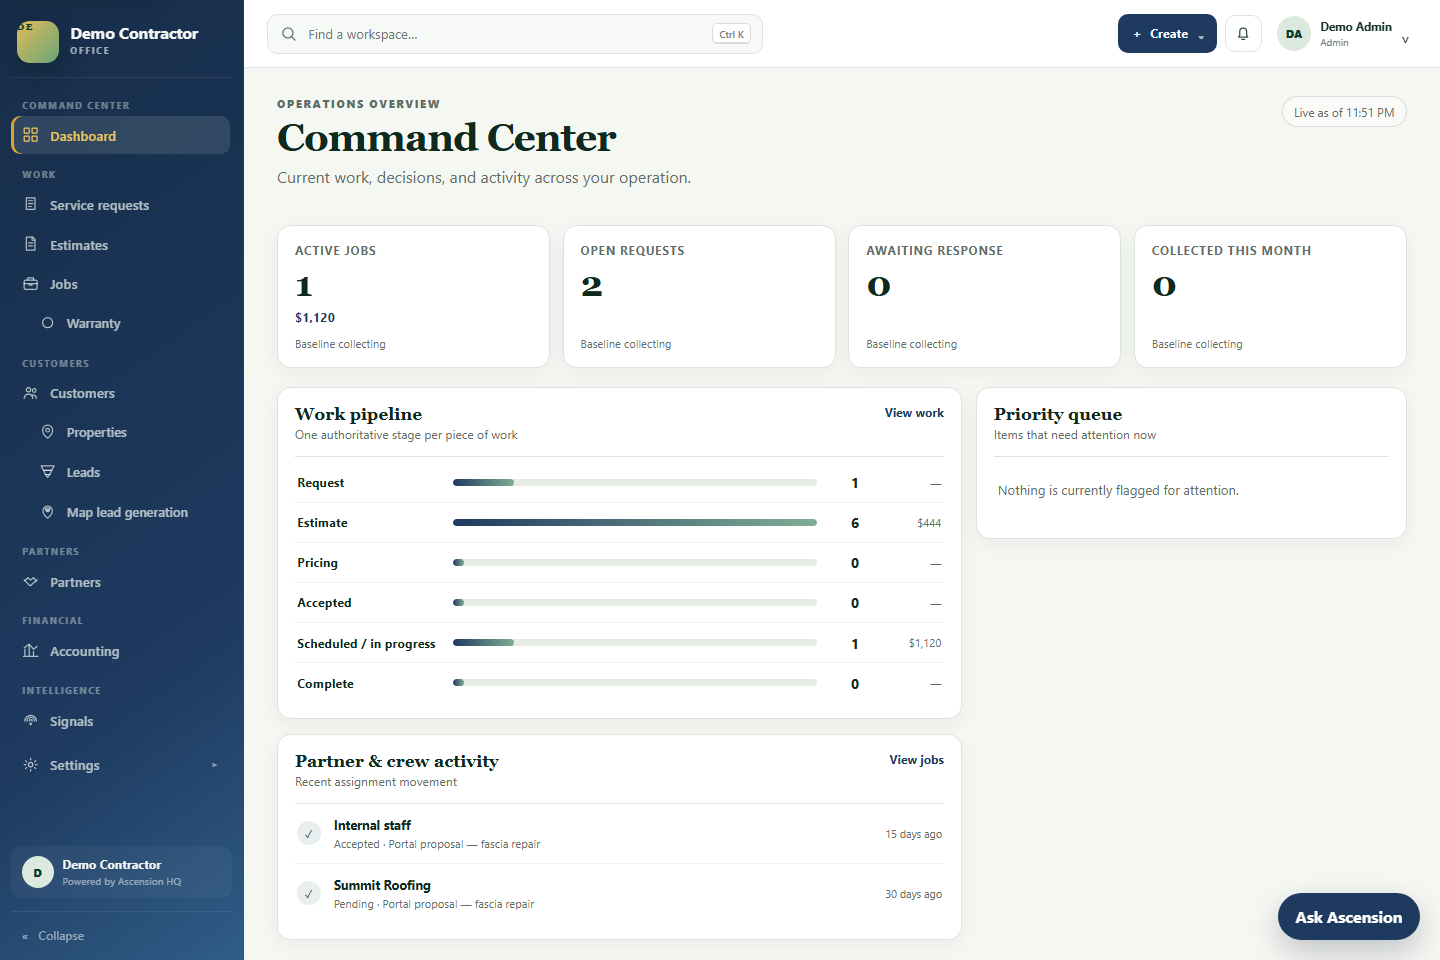Click the D avatar in sidebar footer

[x=38, y=872]
